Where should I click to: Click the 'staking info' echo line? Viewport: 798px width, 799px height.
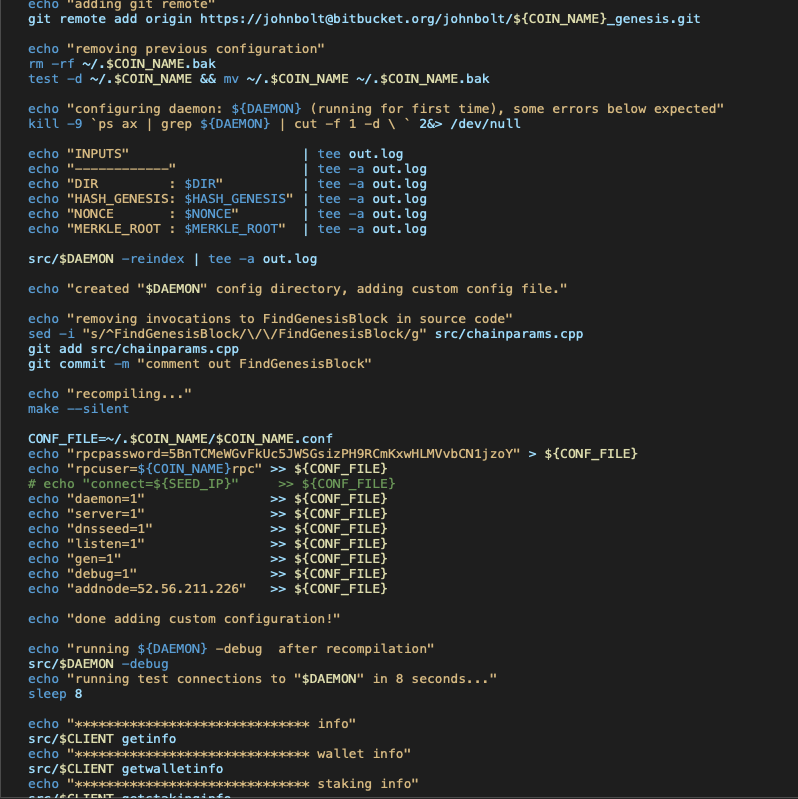(x=223, y=784)
